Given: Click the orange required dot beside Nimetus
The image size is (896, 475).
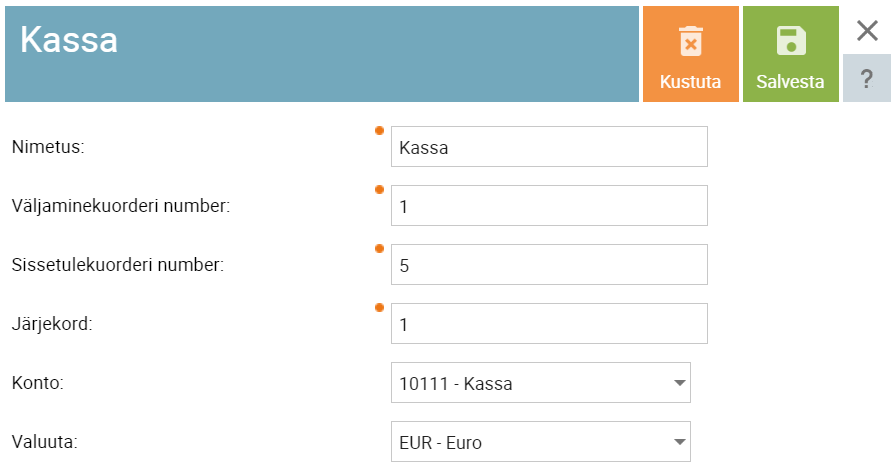Looking at the screenshot, I should pyautogui.click(x=379, y=131).
